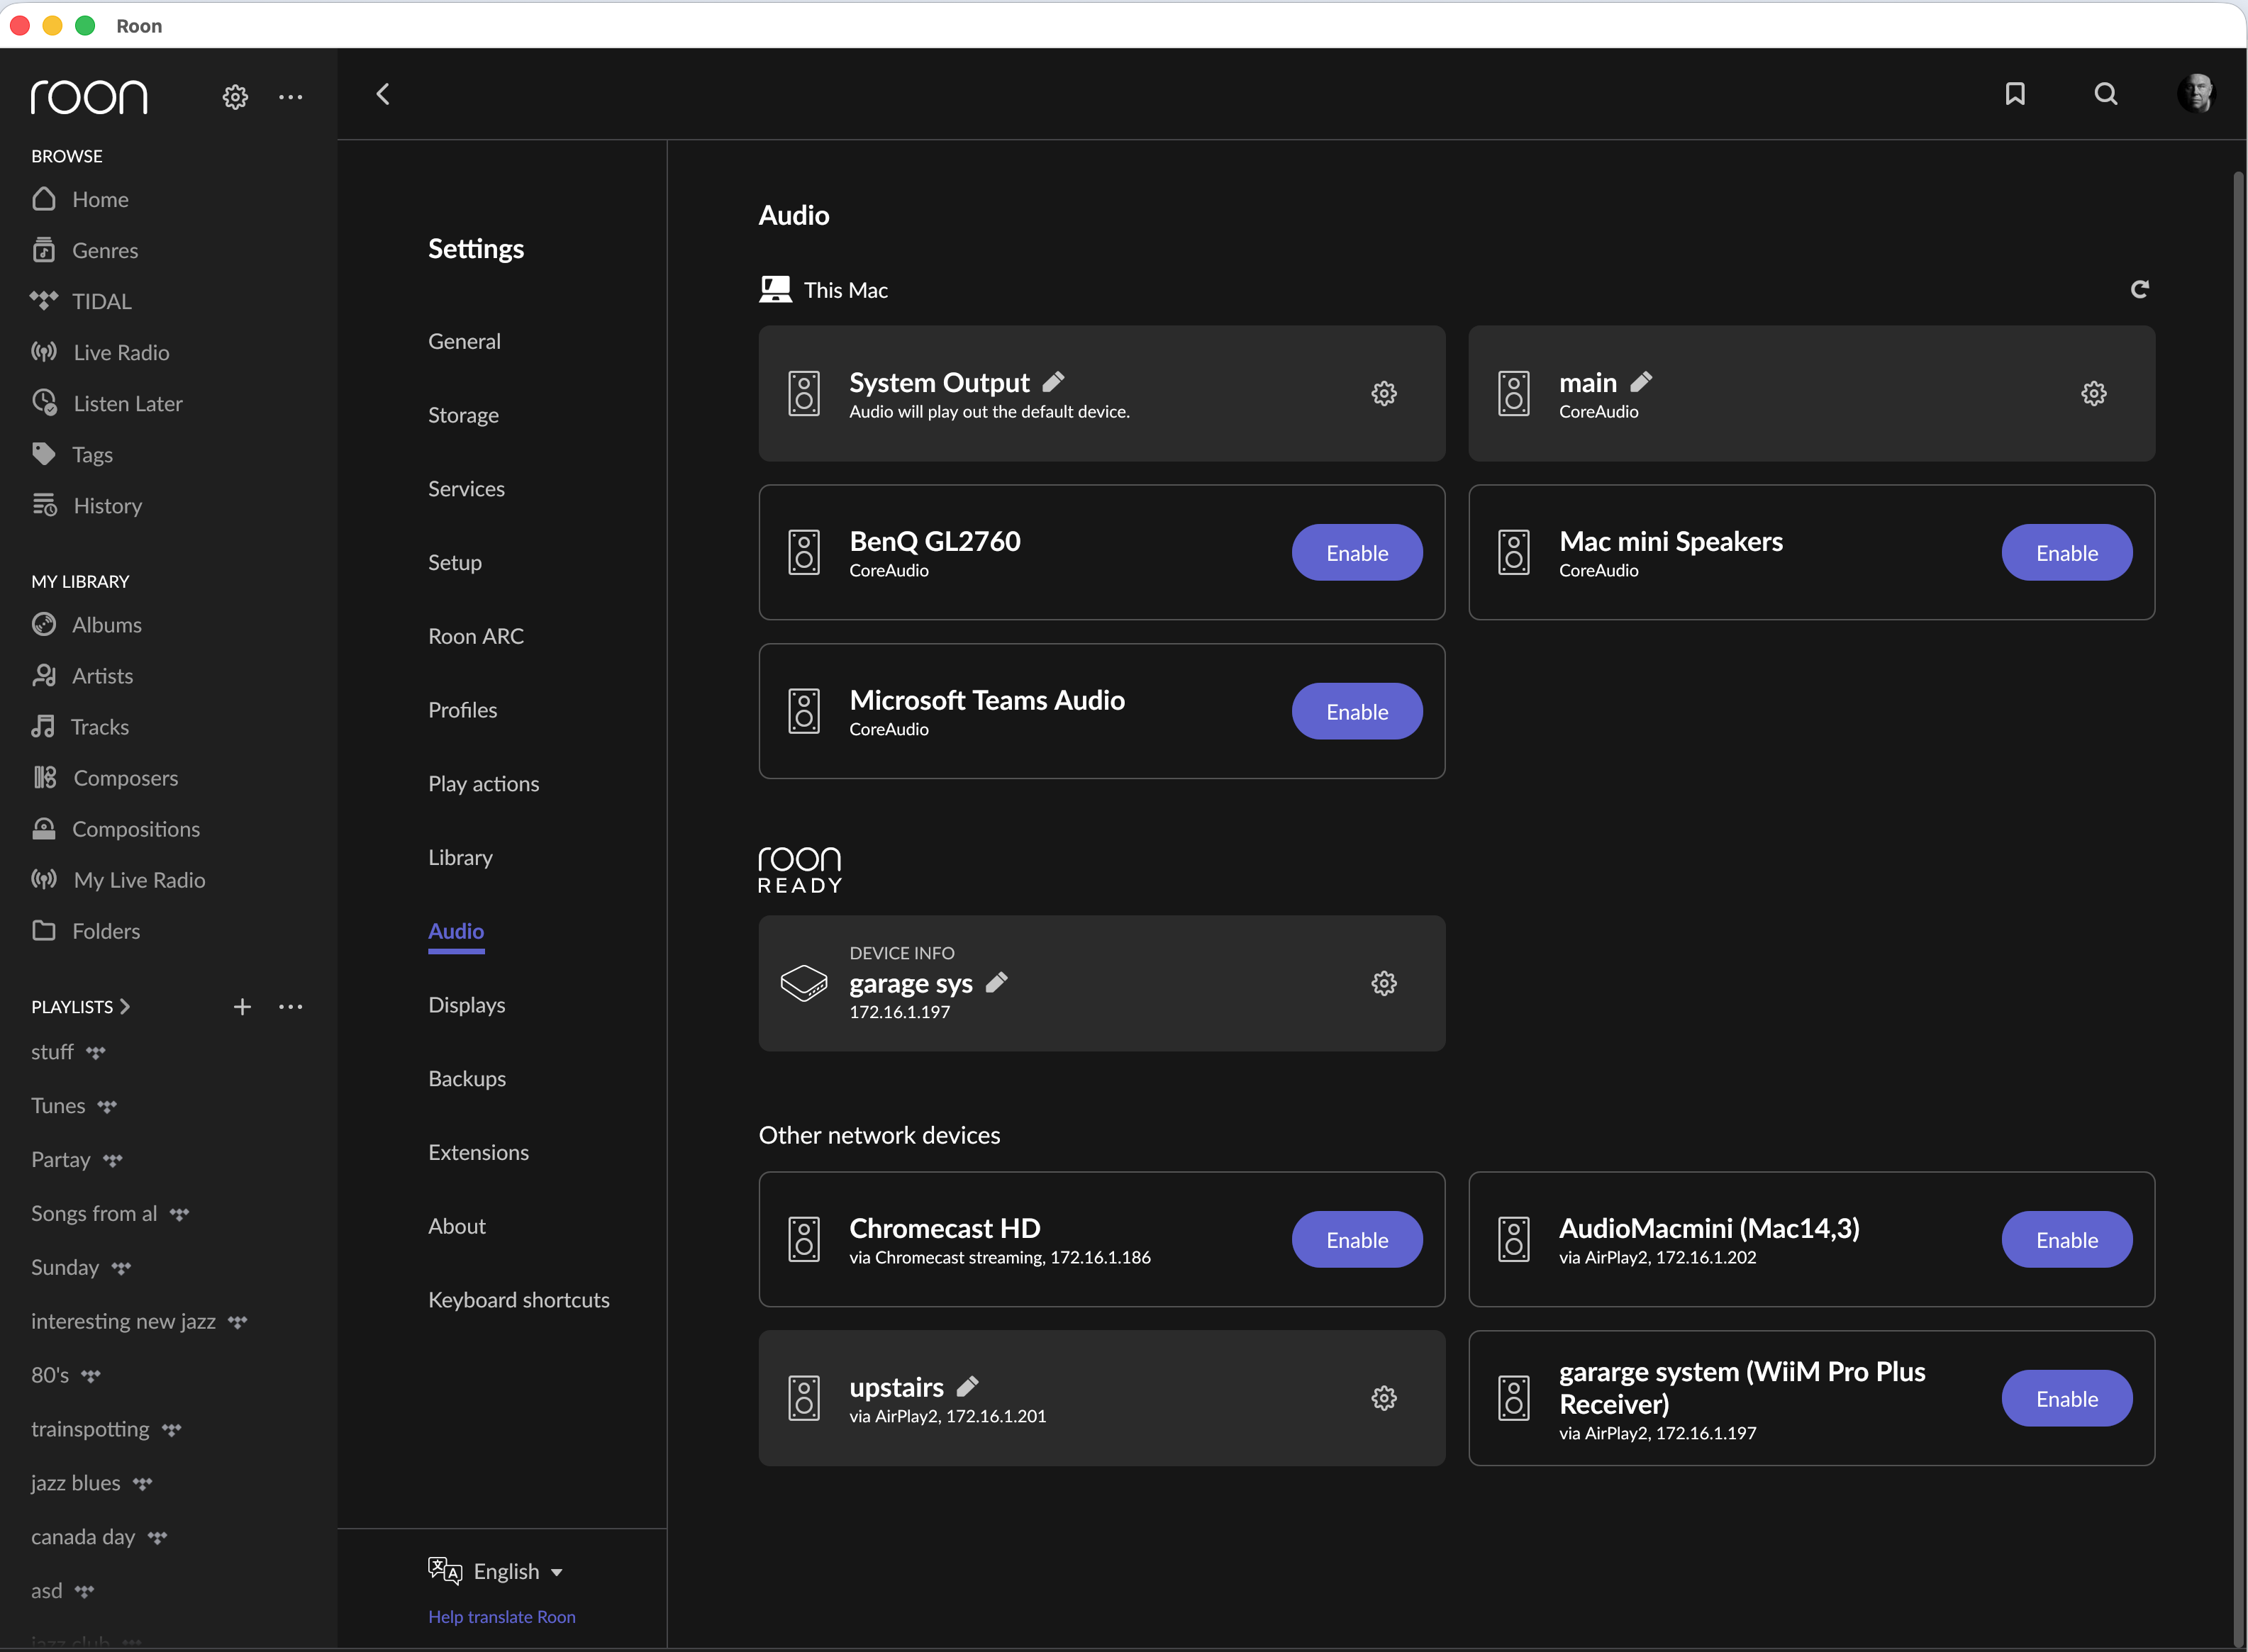Image resolution: width=2248 pixels, height=1652 pixels.
Task: Go back with the left arrow
Action: point(383,94)
